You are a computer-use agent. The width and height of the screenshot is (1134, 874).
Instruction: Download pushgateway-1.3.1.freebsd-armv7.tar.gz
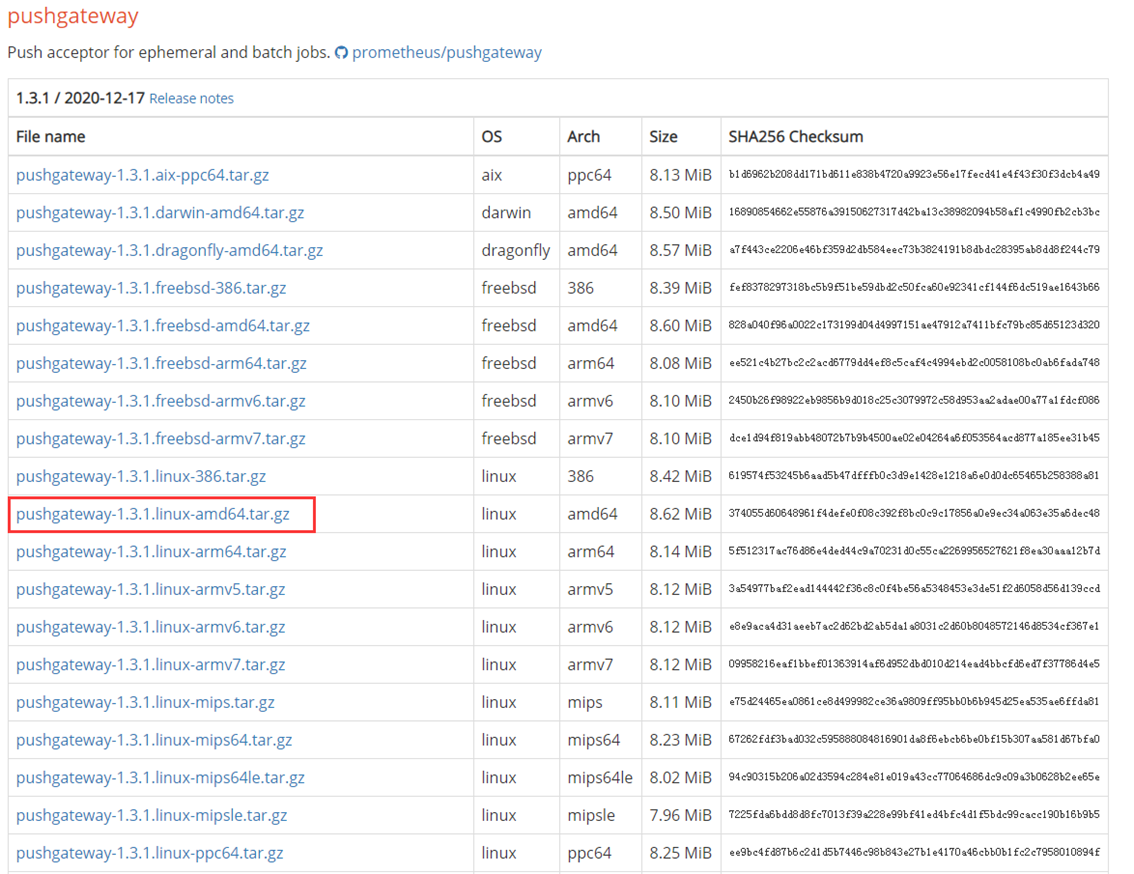point(161,438)
